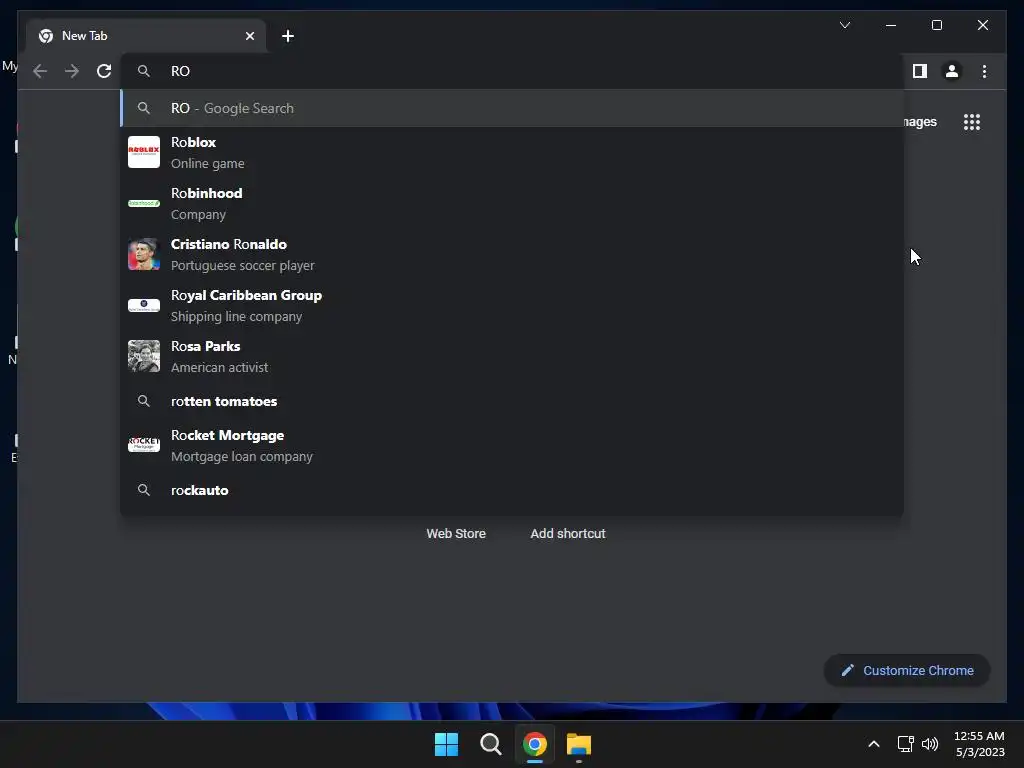Open the Chrome side panel icon
Screen dimensions: 1024x768
[920, 71]
